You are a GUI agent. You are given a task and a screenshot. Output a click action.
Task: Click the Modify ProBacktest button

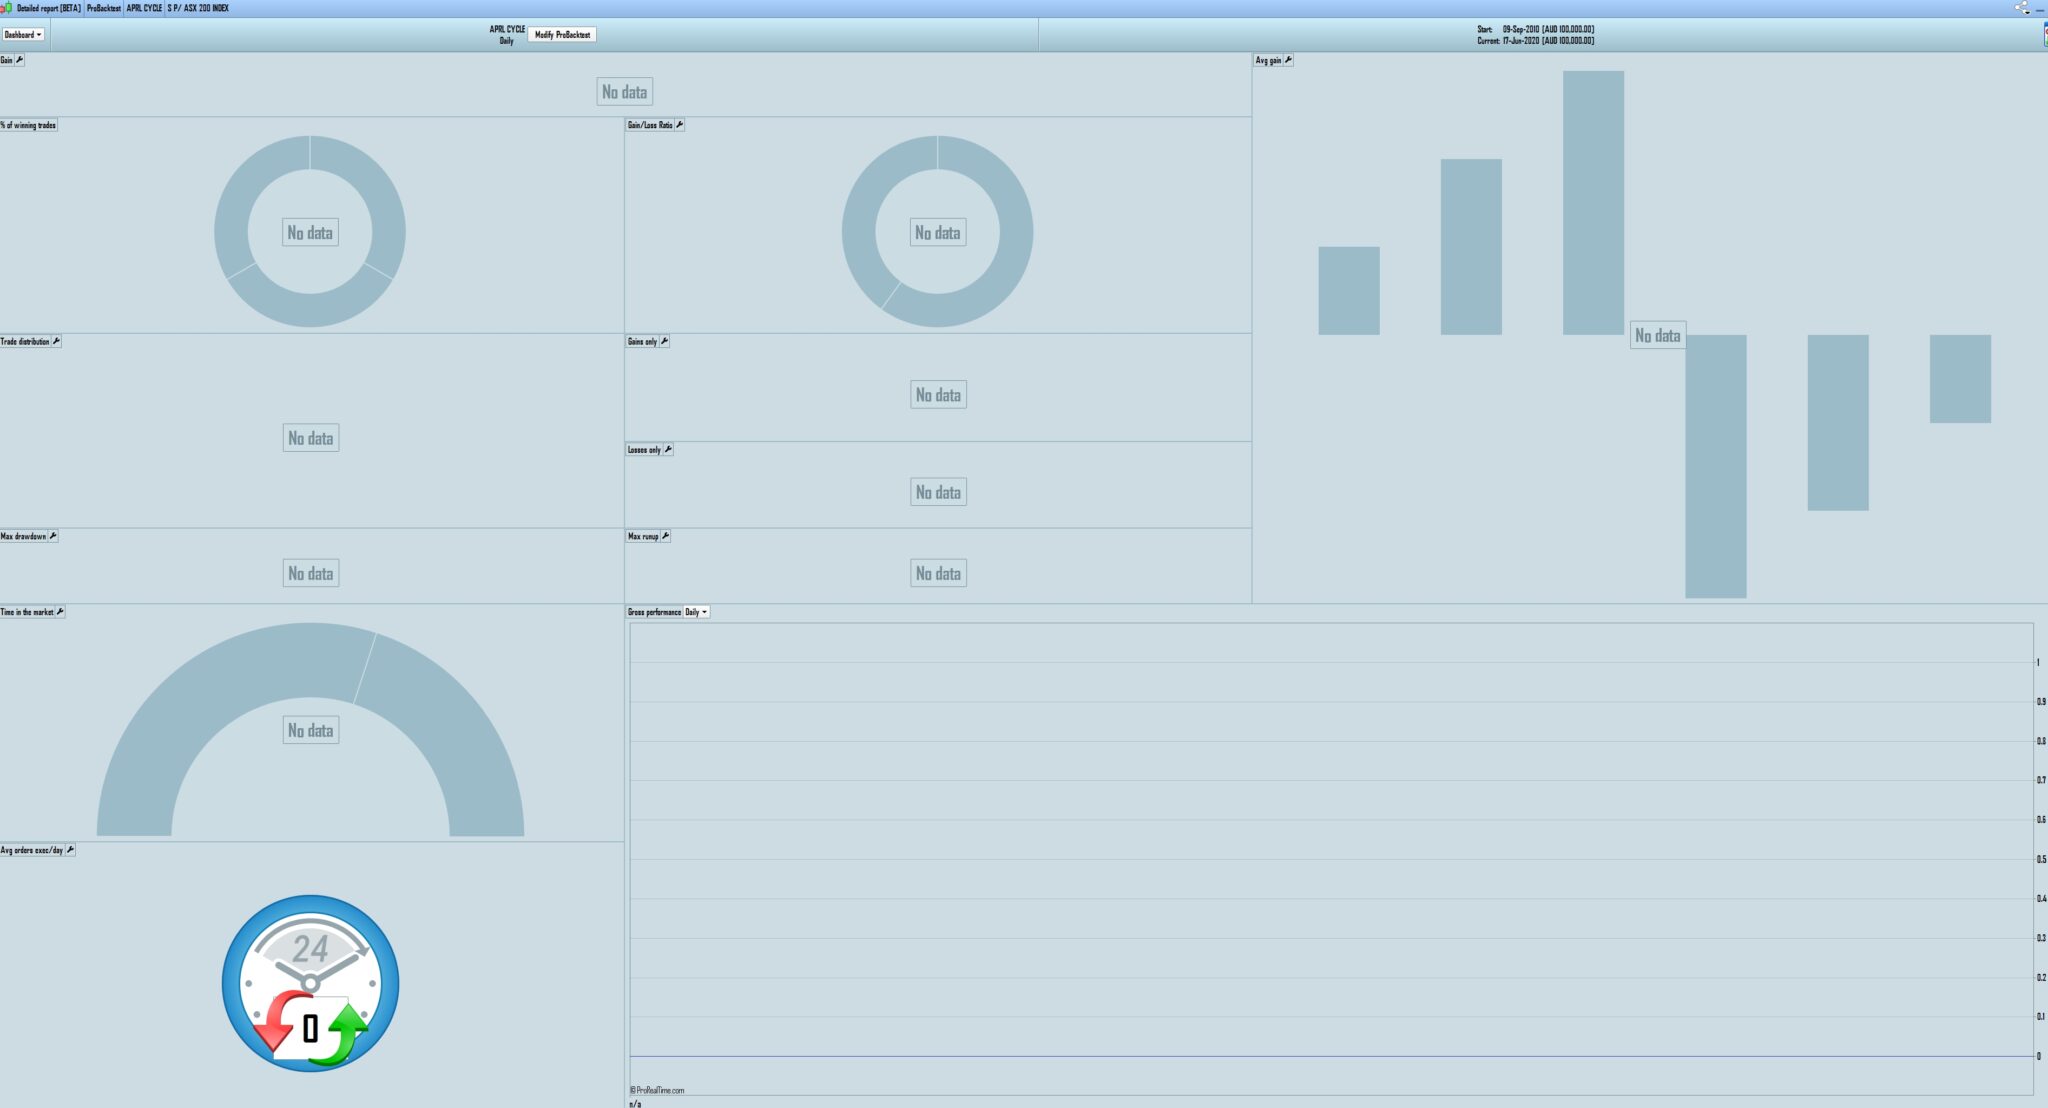(562, 34)
